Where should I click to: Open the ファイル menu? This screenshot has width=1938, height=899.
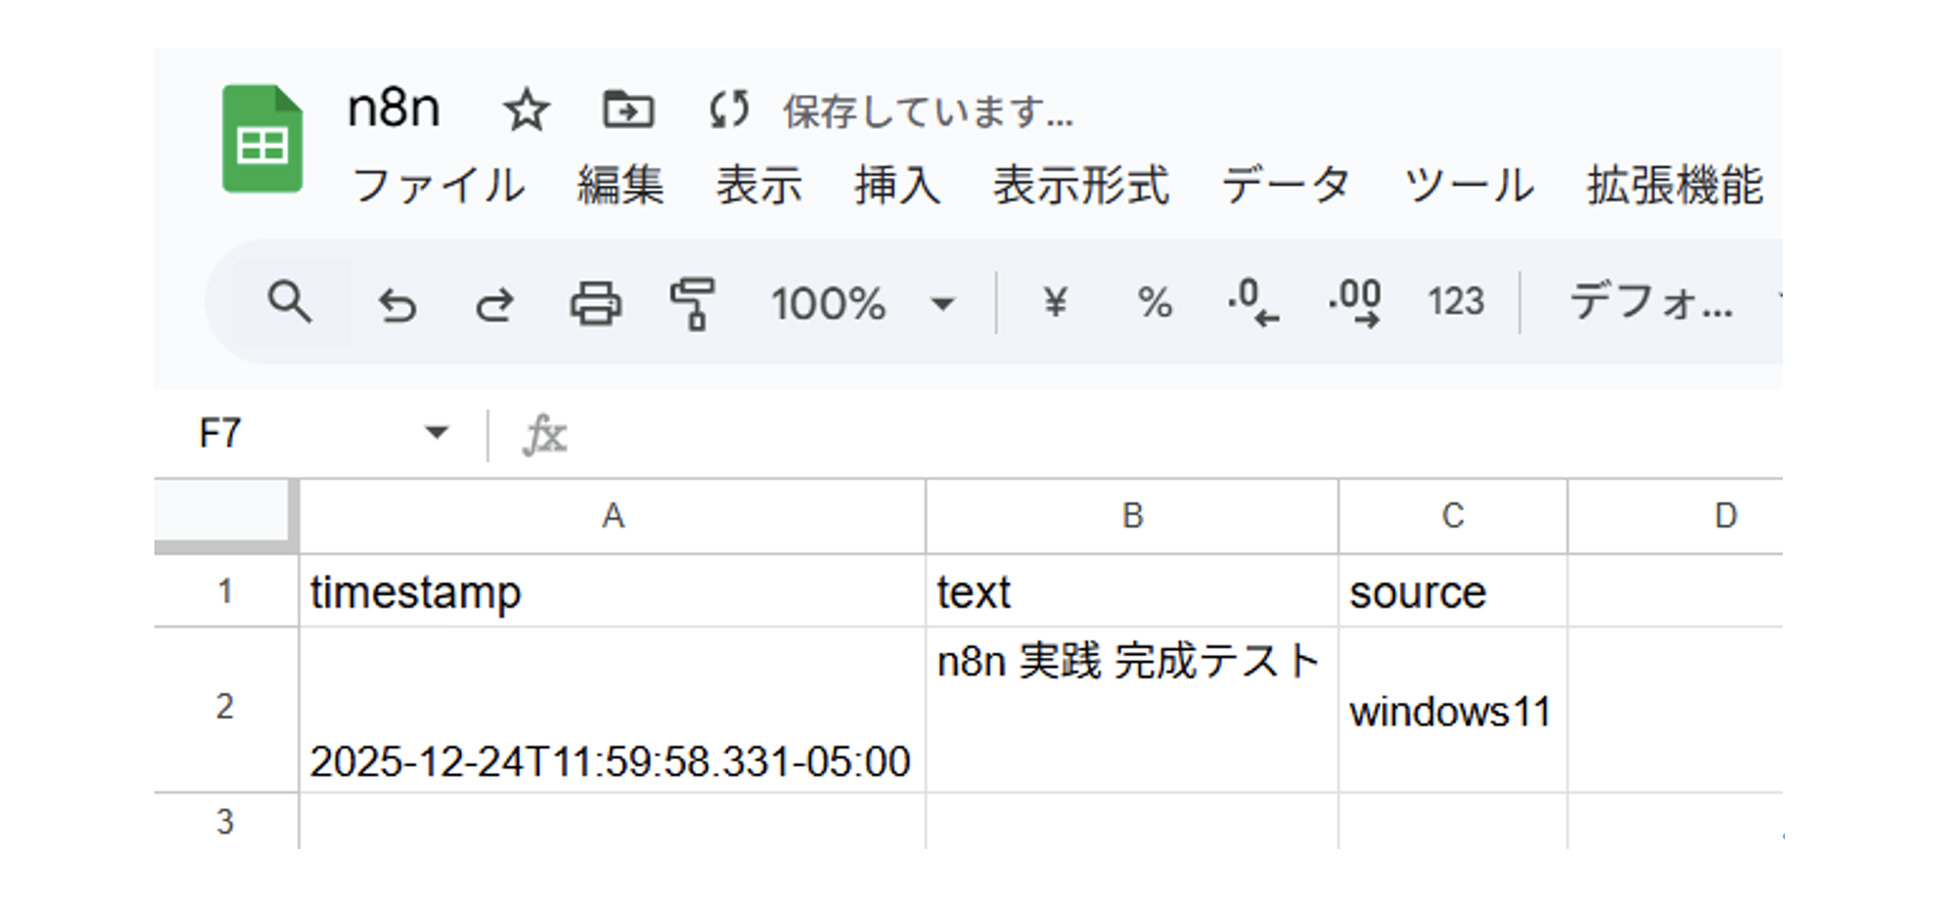click(438, 186)
